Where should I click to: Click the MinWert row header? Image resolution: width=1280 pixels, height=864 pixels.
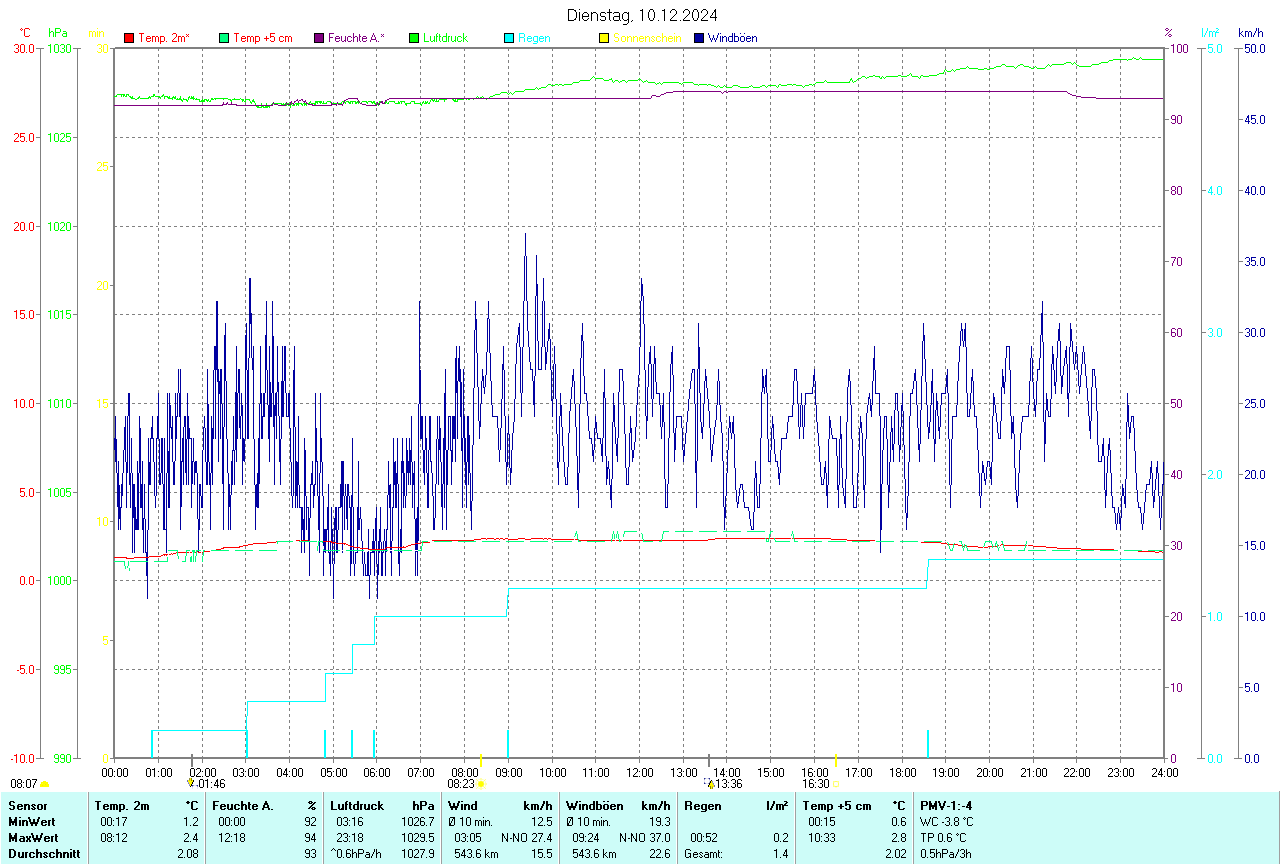coord(32,822)
